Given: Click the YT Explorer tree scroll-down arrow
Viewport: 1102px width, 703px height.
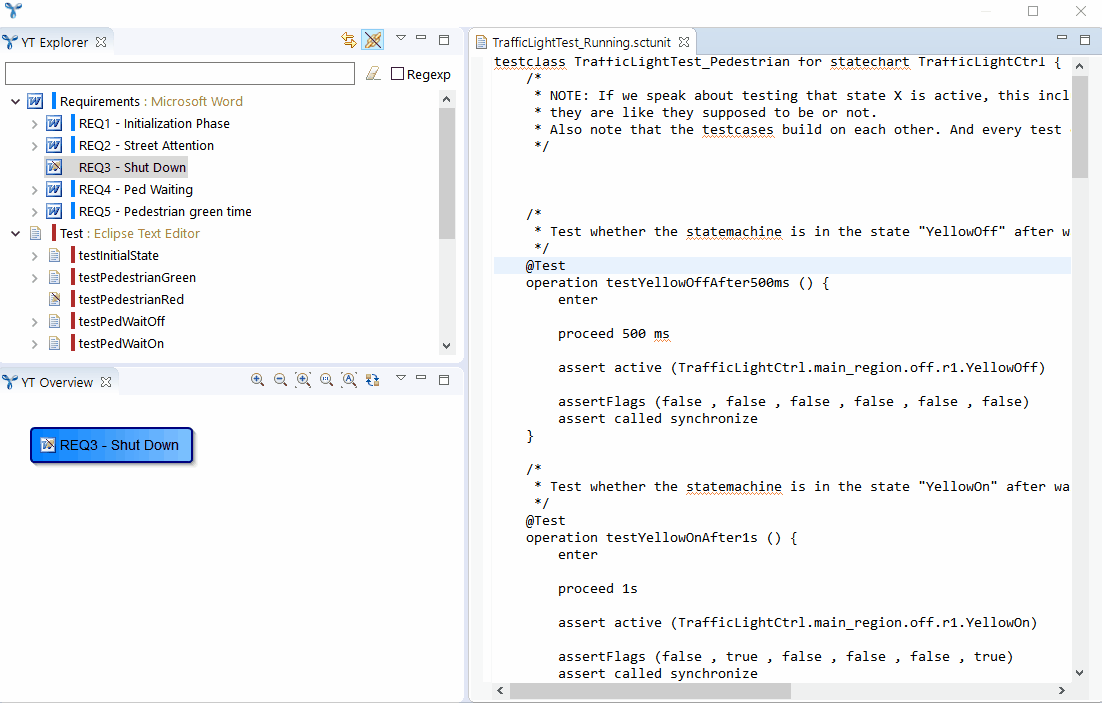Looking at the screenshot, I should click(446, 346).
